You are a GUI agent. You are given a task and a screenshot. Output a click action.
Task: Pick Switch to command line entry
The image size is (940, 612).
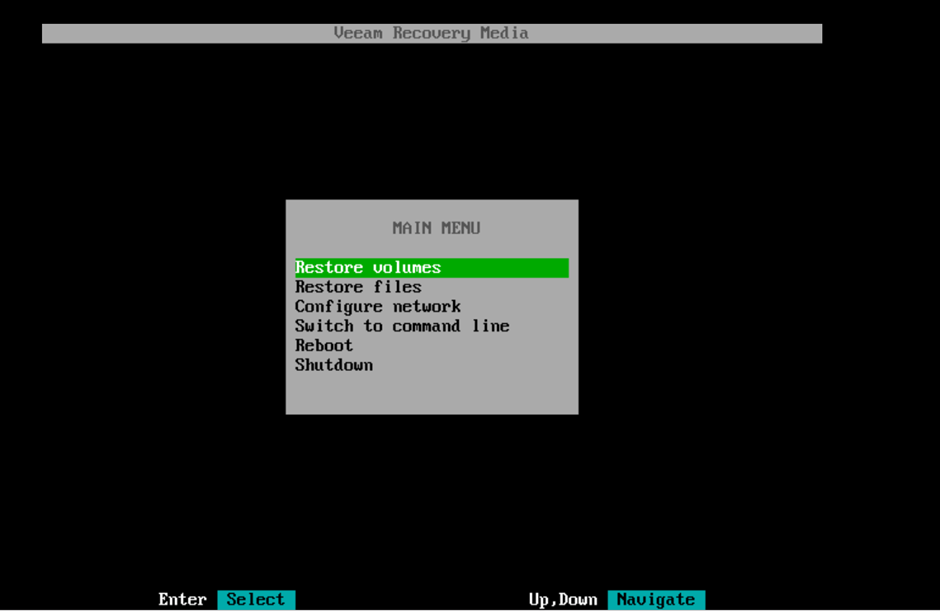[x=401, y=326]
